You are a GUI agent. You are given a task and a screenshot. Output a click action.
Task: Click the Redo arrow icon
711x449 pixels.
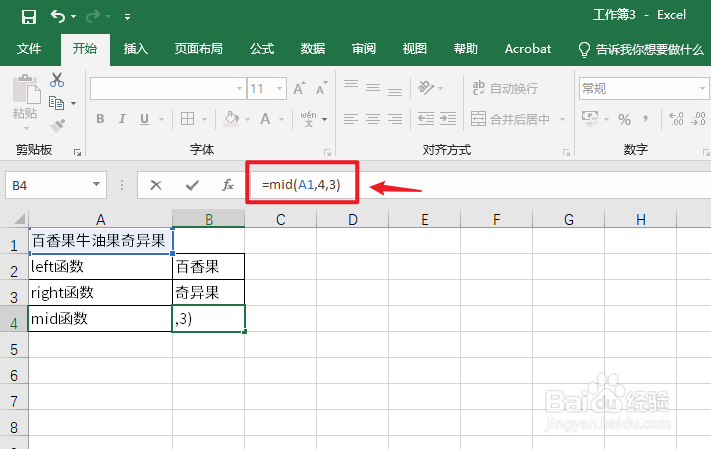(x=93, y=17)
